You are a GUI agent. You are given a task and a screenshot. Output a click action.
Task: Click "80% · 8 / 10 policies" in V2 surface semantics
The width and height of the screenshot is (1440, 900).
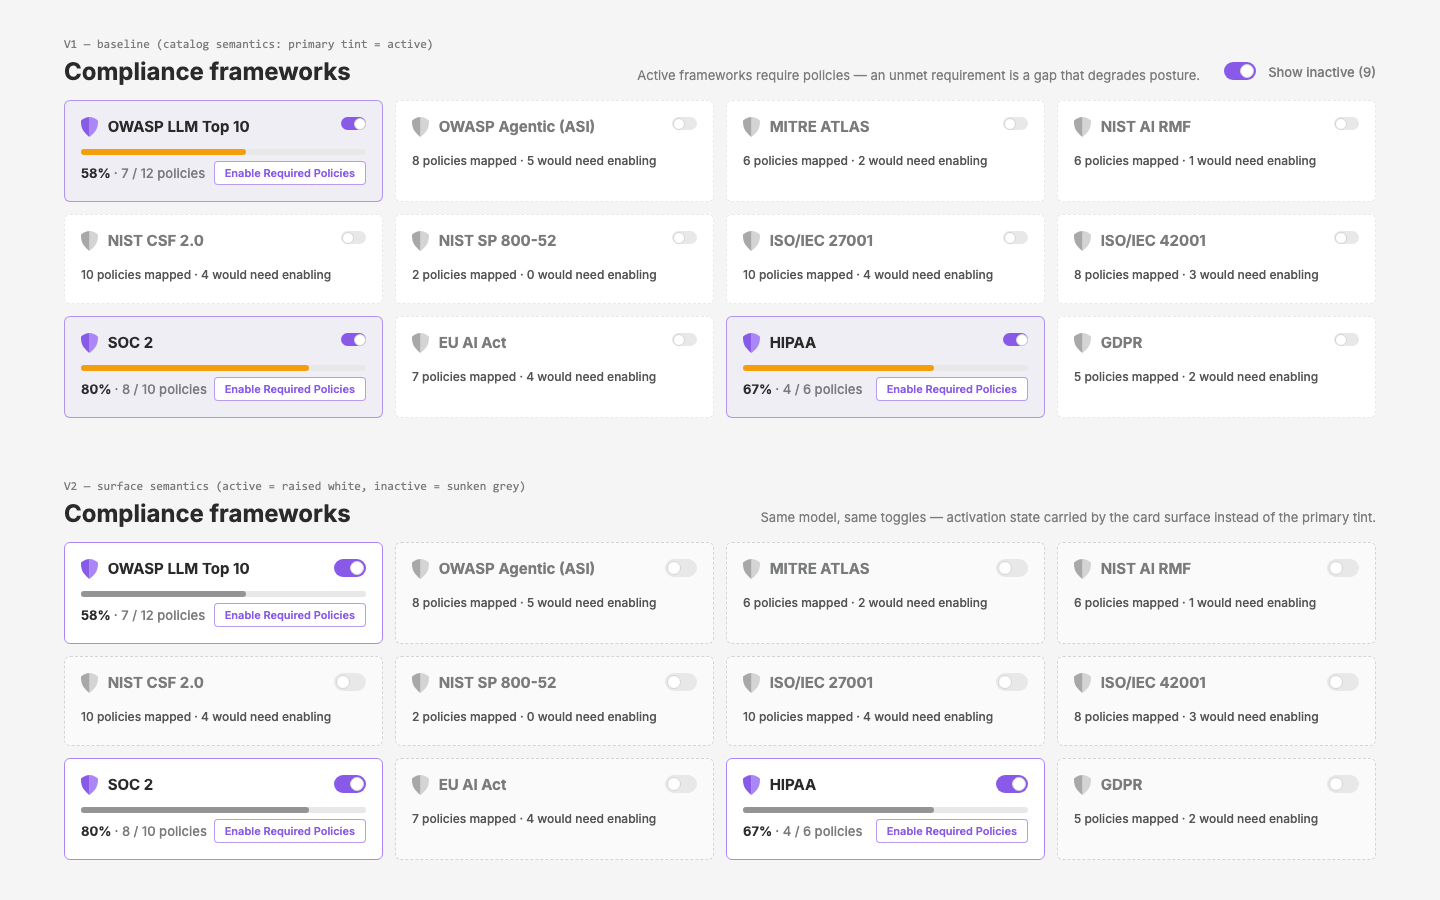144,831
